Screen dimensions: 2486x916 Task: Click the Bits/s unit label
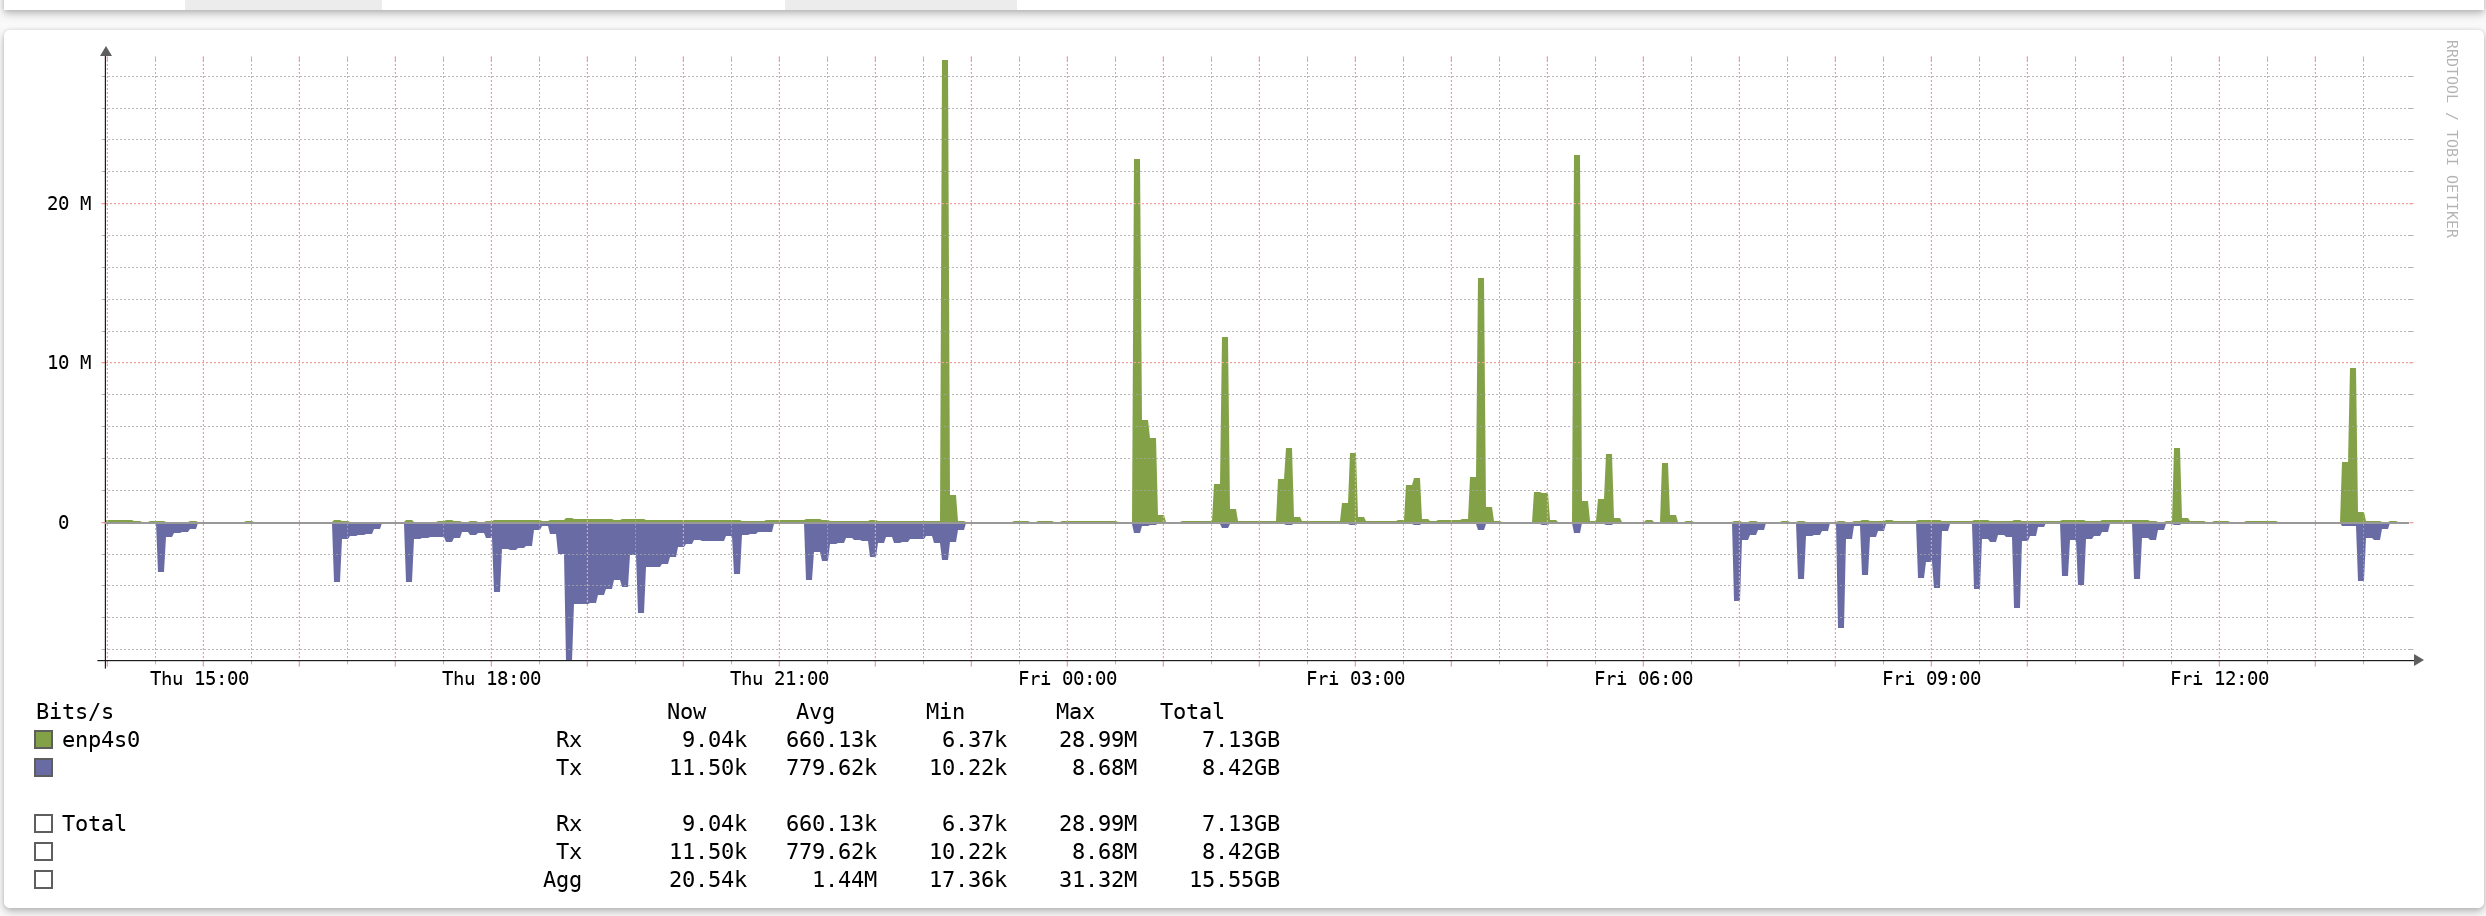(75, 712)
